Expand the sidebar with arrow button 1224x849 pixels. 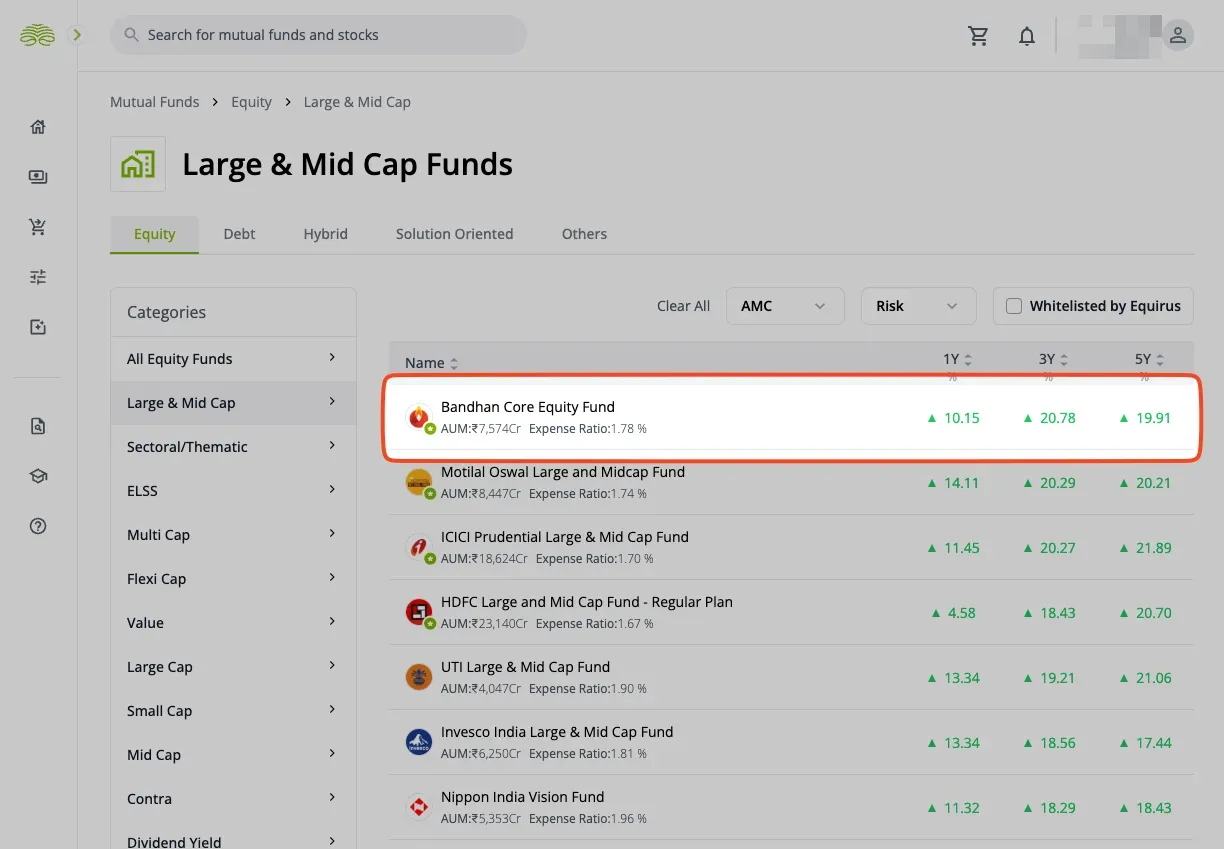(x=77, y=35)
